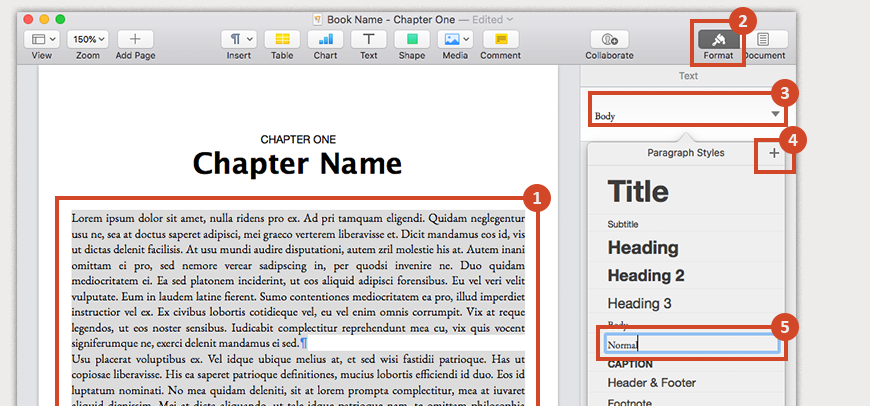Image resolution: width=870 pixels, height=406 pixels.
Task: Click the Add Page button
Action: coord(135,39)
